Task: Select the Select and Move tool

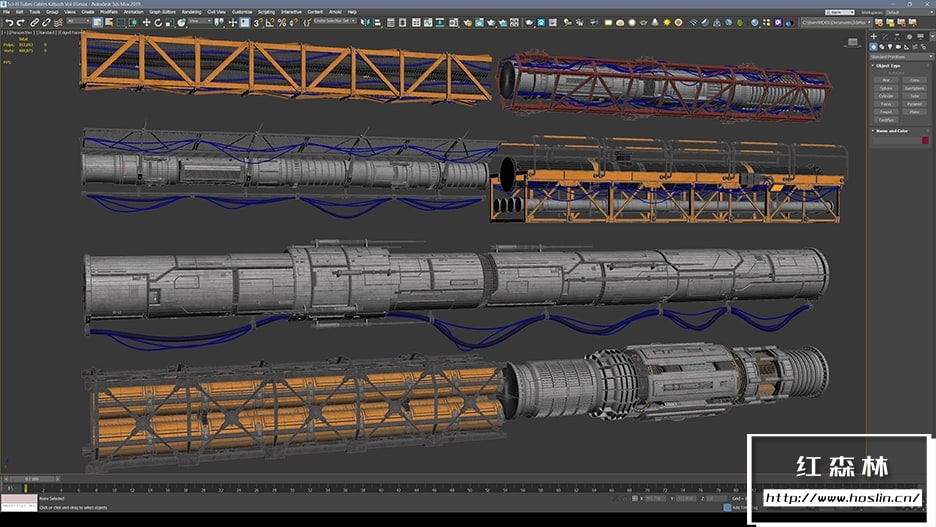Action: pyautogui.click(x=147, y=21)
